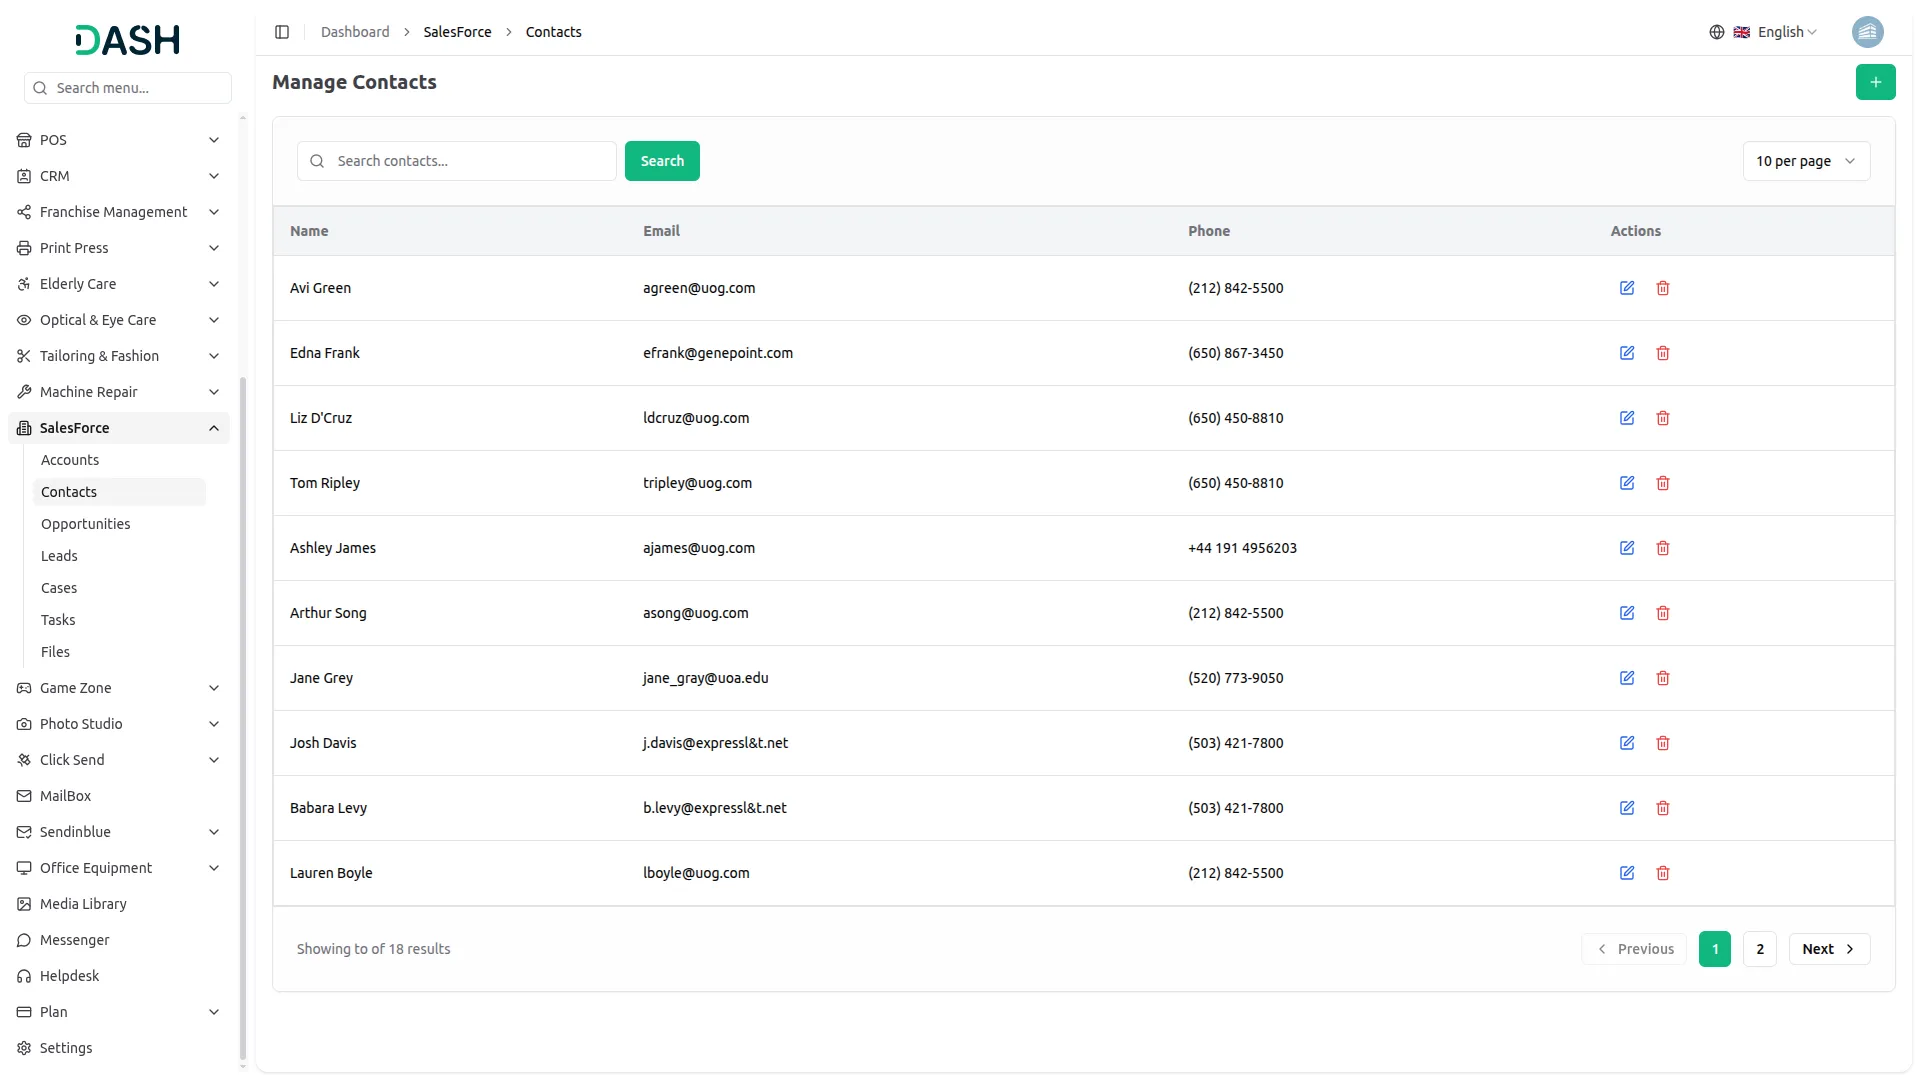This screenshot has height=1080, width=1920.
Task: Go to the Next page
Action: 1829,949
